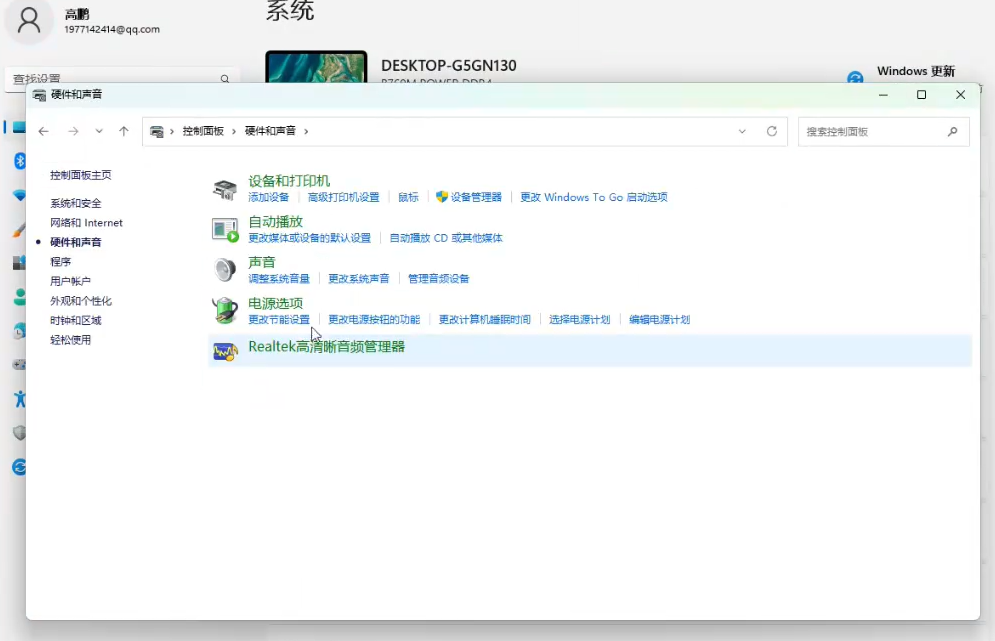Click the up-one-level arrow button
This screenshot has width=995, height=641.
(x=124, y=131)
